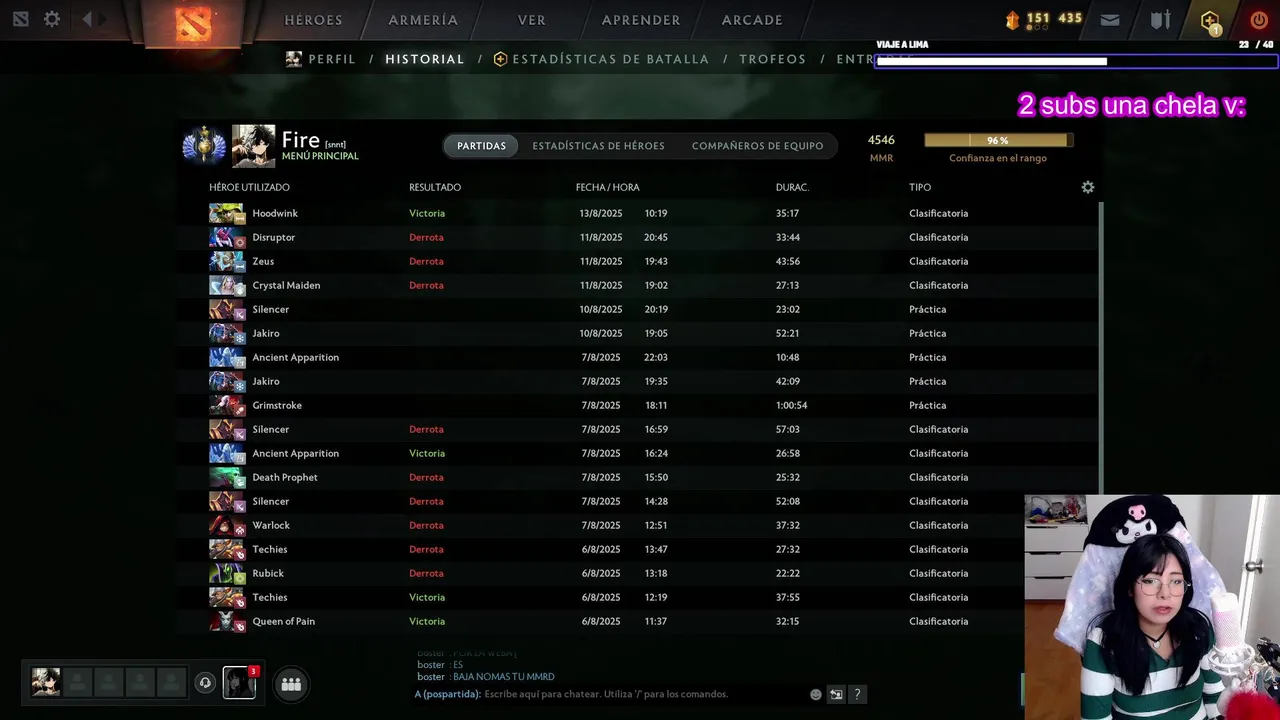Open Fire's profile avatar picture

click(x=253, y=146)
